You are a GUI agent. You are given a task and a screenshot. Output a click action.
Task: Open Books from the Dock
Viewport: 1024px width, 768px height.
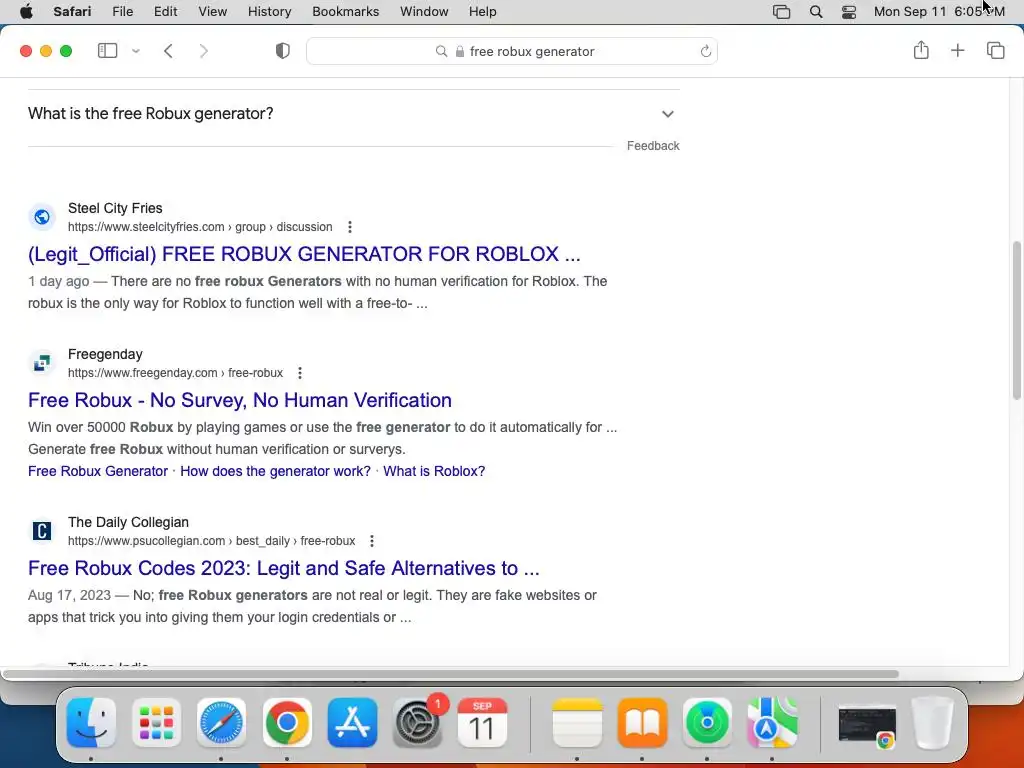click(x=642, y=723)
